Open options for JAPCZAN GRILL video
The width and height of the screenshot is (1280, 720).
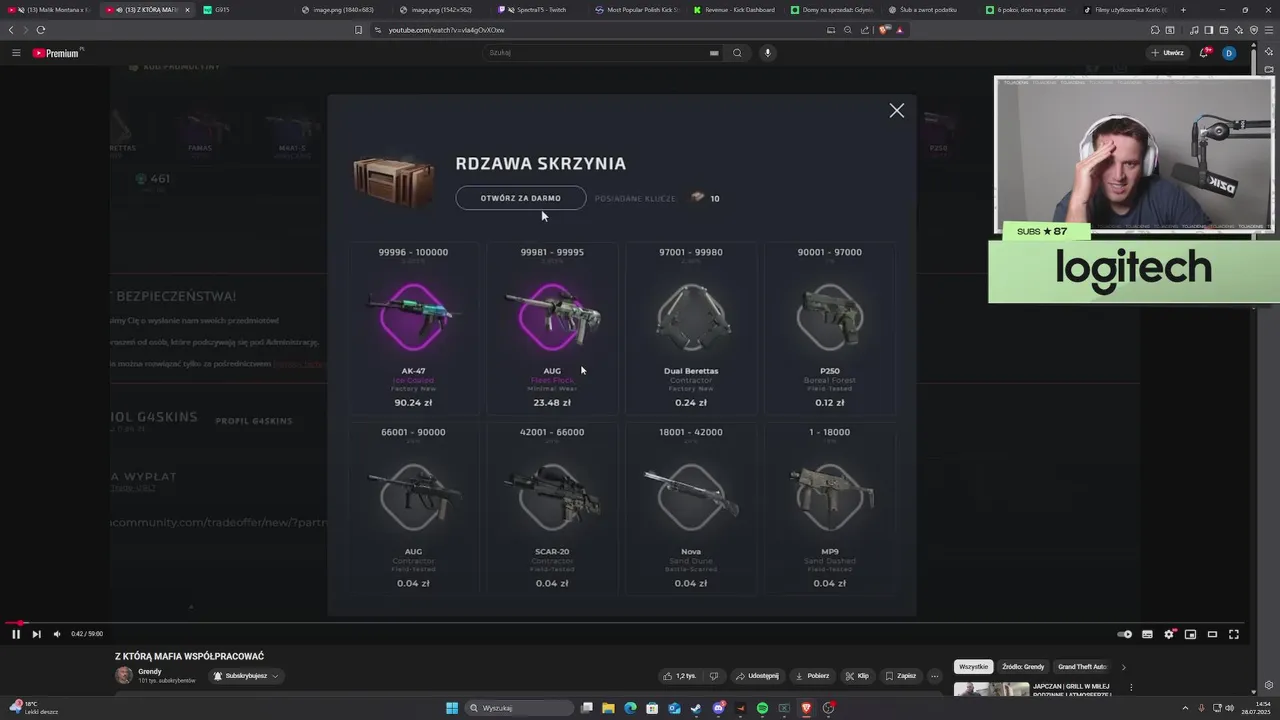point(1131,688)
